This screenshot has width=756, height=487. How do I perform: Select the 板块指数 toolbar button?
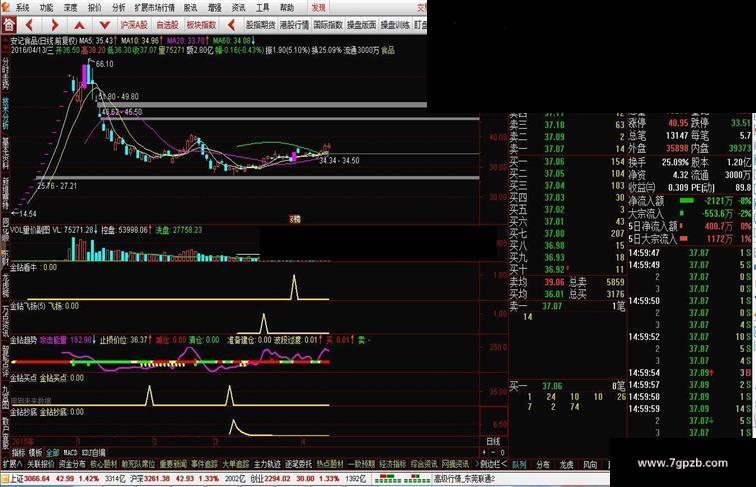pos(202,25)
